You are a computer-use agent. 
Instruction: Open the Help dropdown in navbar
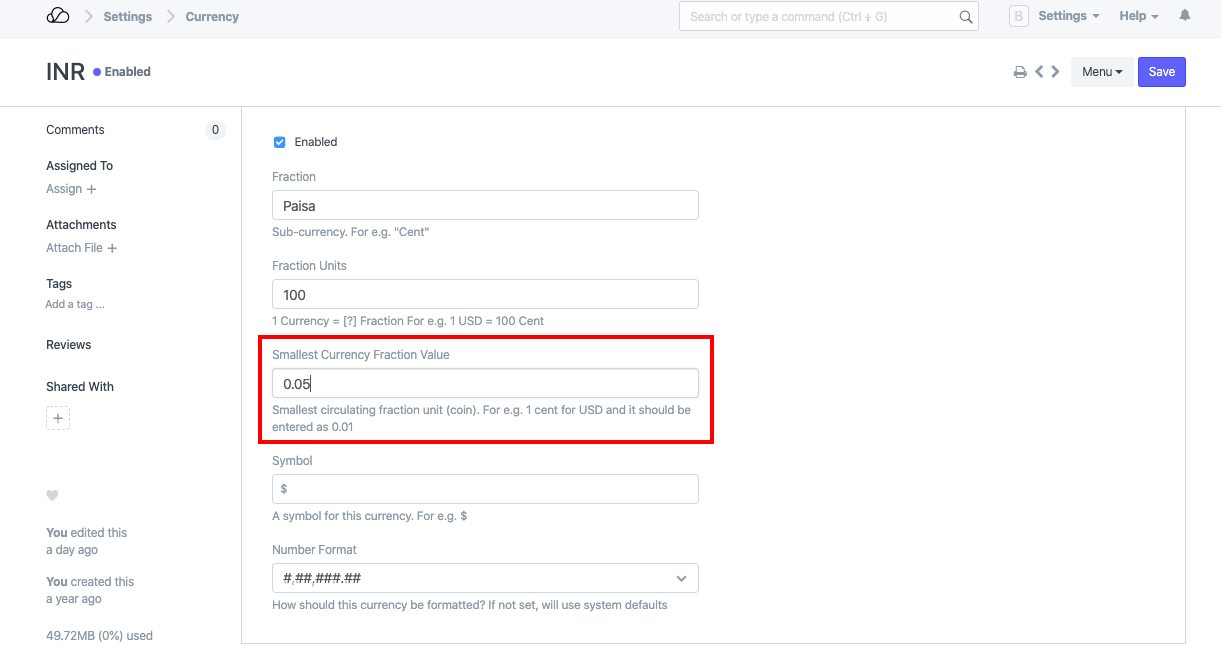click(x=1138, y=16)
